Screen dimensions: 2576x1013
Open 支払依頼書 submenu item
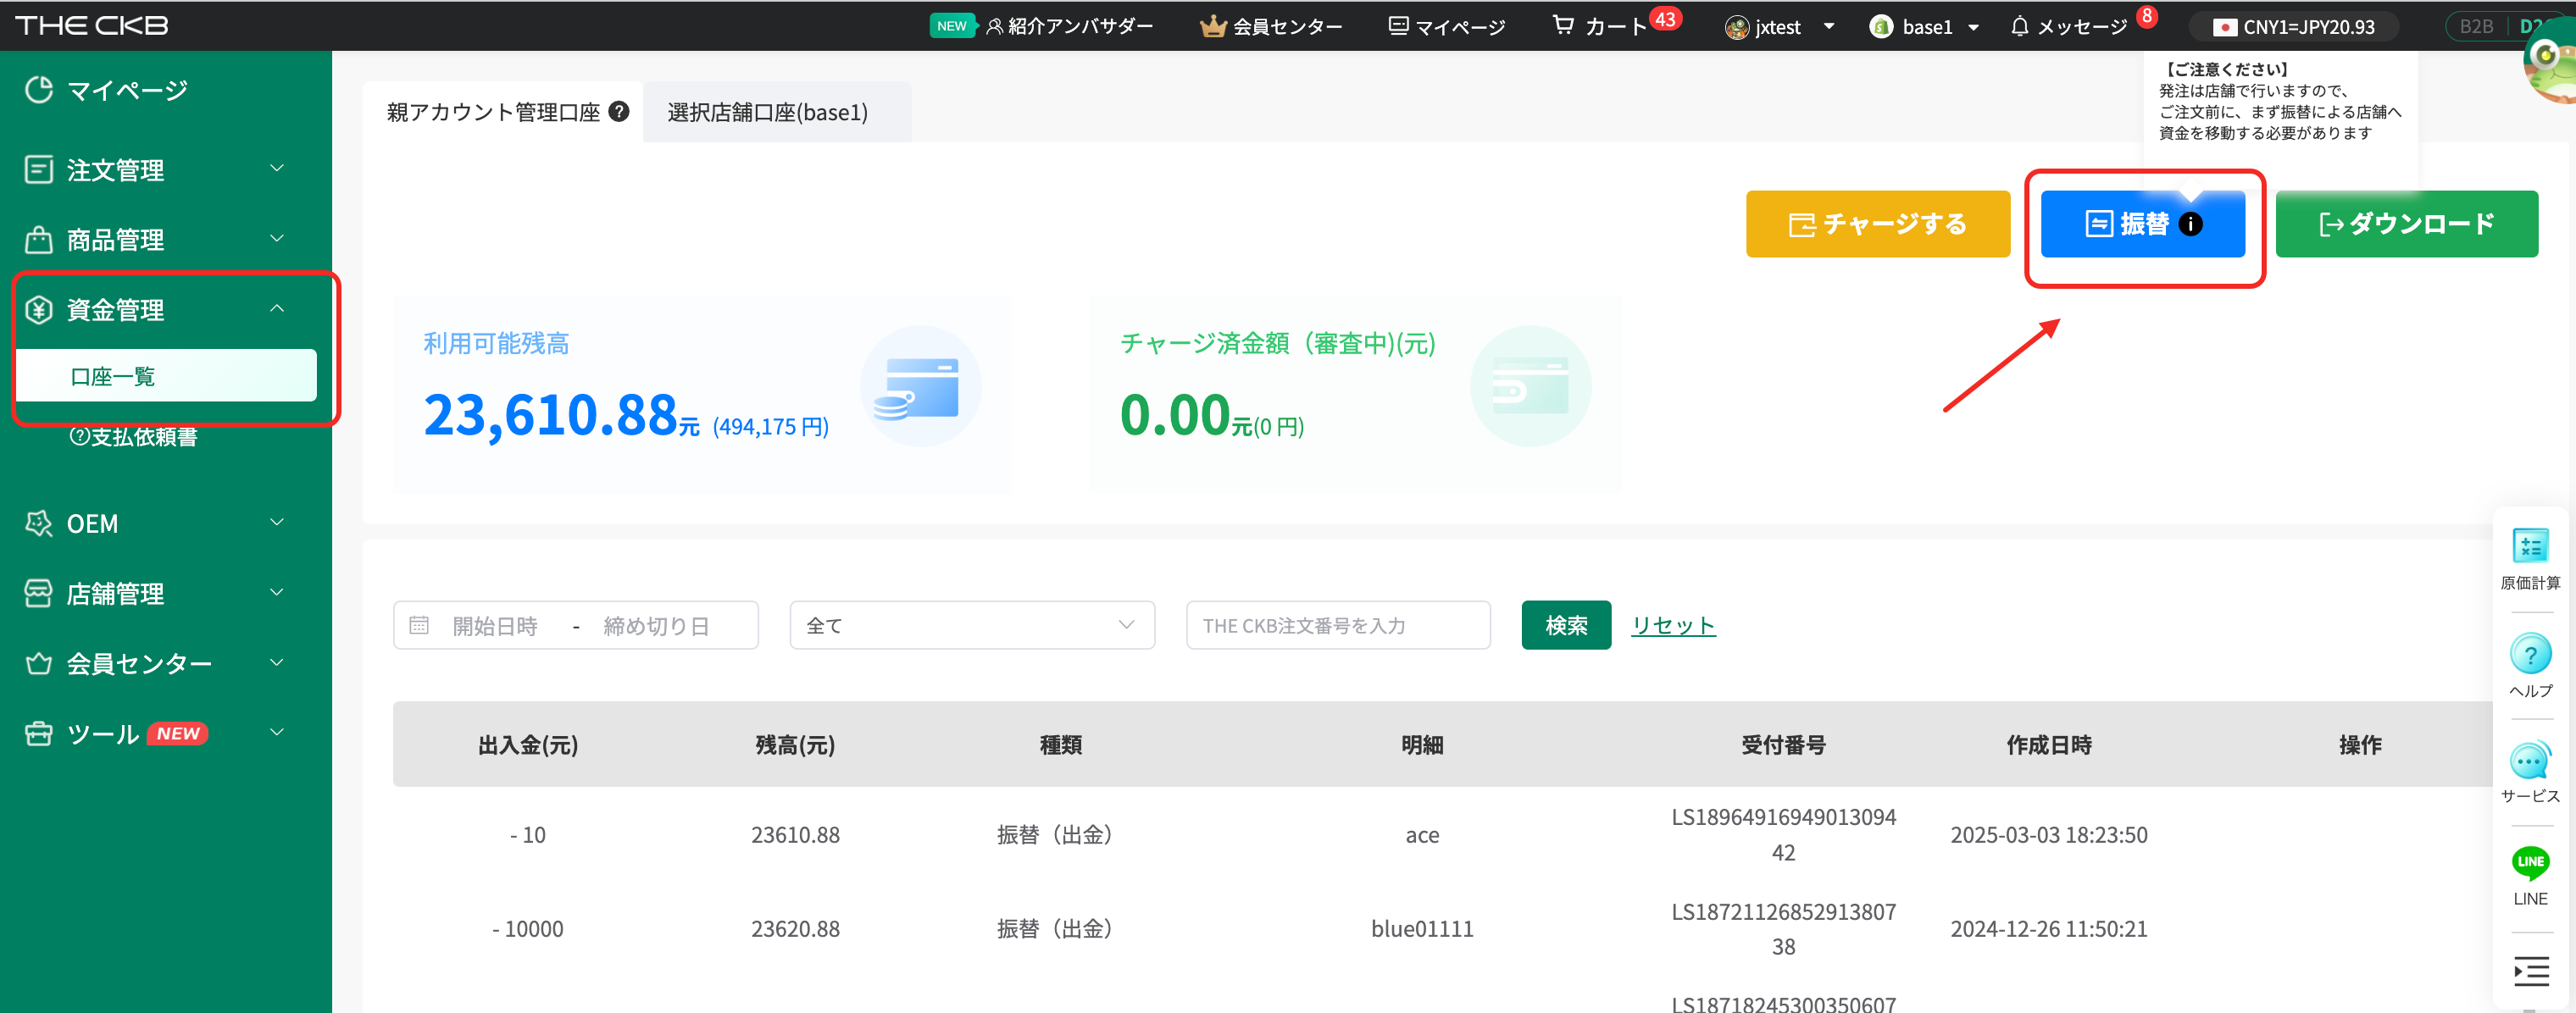pyautogui.click(x=134, y=436)
